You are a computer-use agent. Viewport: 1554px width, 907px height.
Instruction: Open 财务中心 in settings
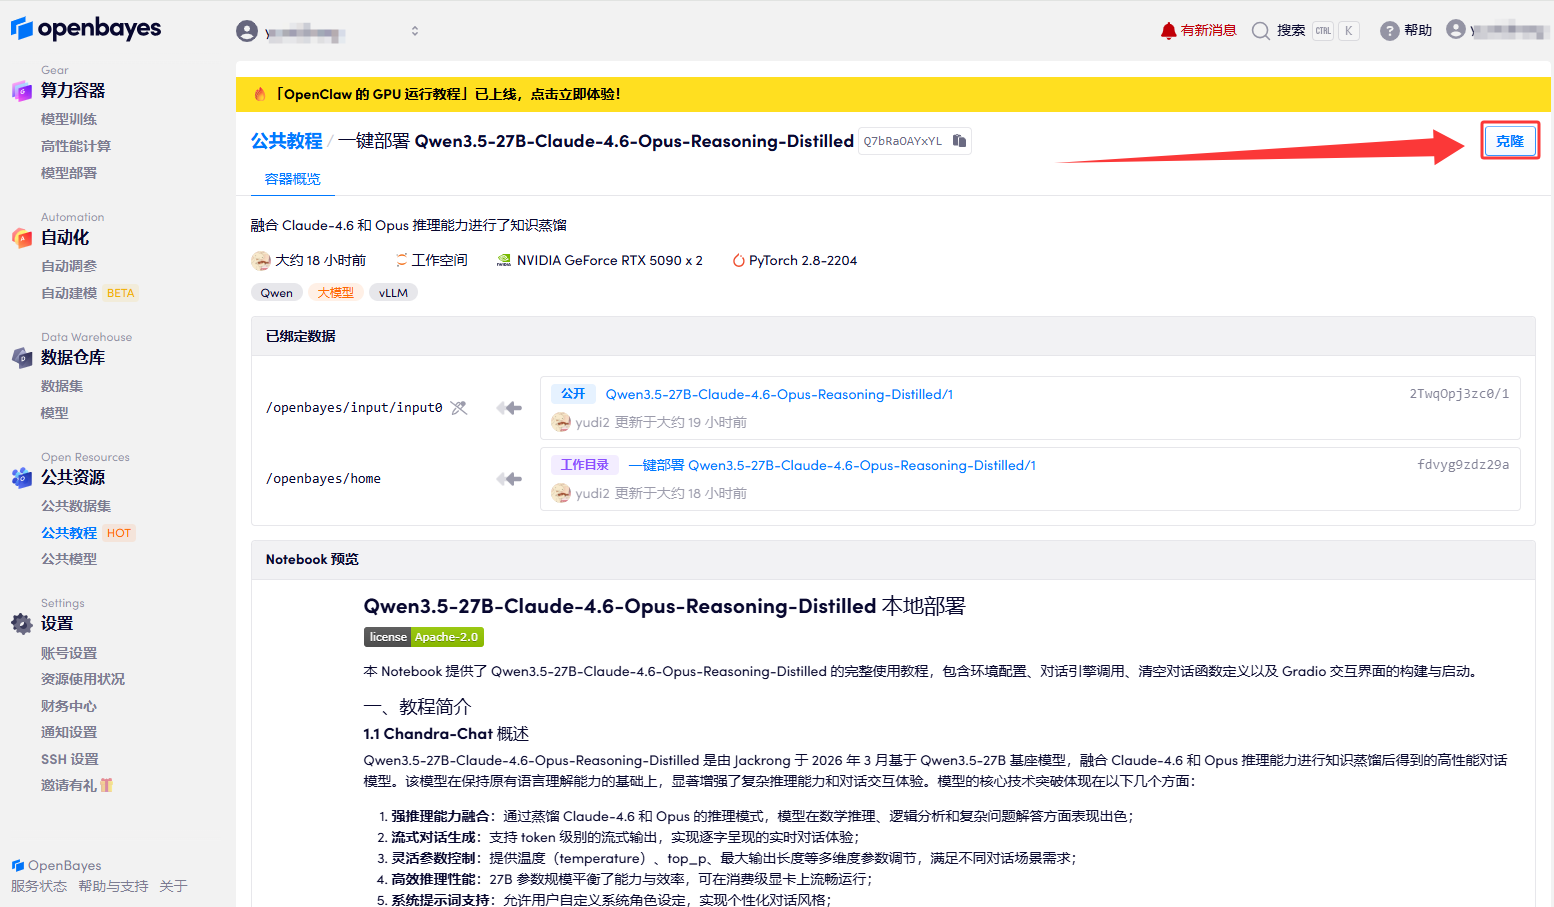click(x=69, y=706)
